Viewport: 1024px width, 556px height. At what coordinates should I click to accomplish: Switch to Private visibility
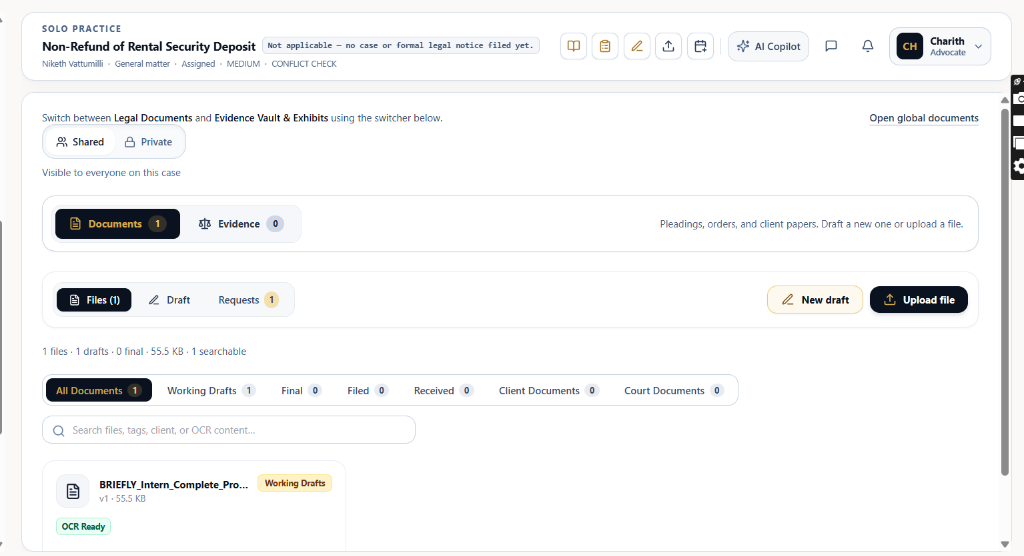(x=148, y=142)
